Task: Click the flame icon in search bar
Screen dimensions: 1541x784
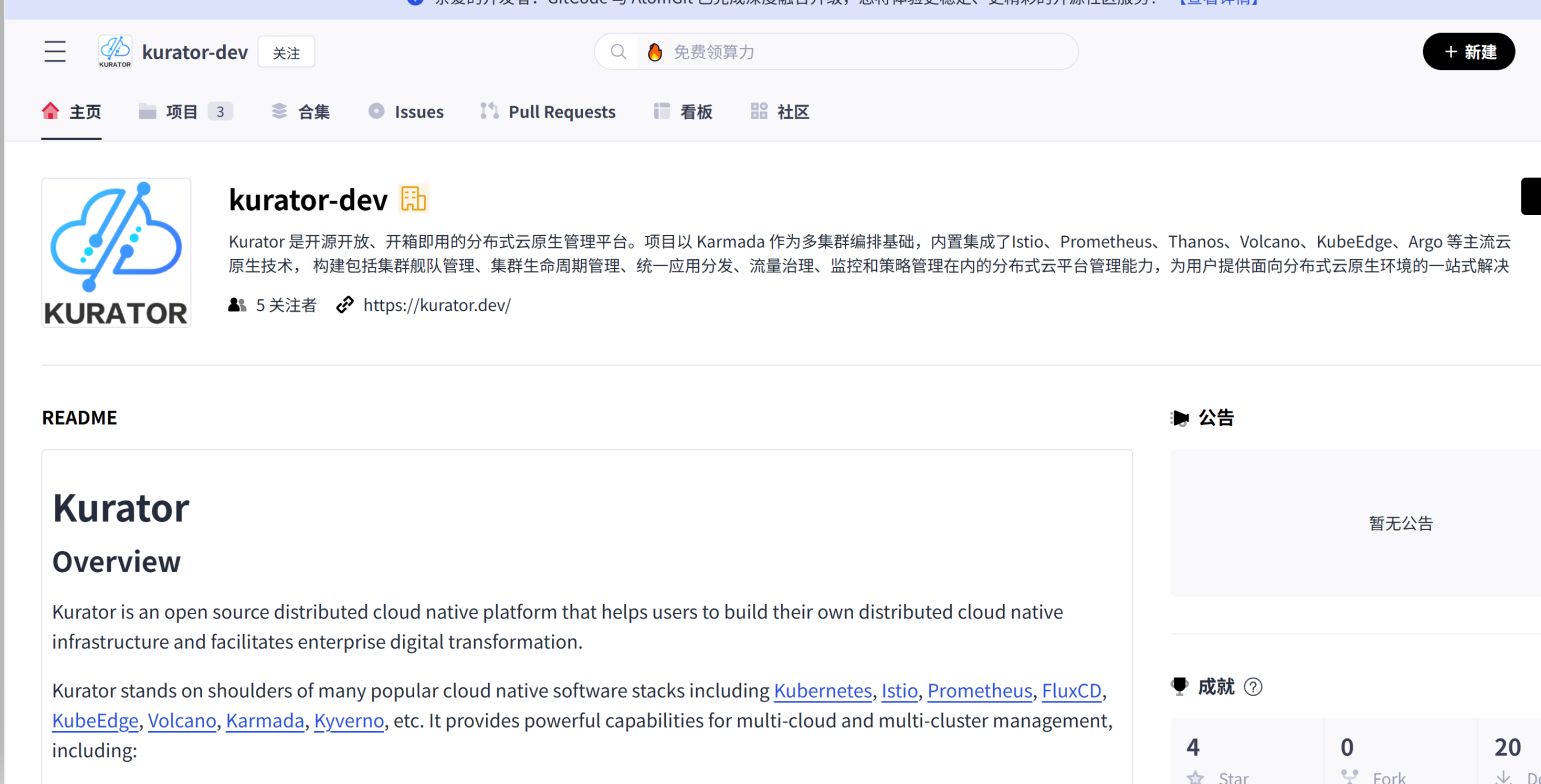Action: pyautogui.click(x=655, y=52)
